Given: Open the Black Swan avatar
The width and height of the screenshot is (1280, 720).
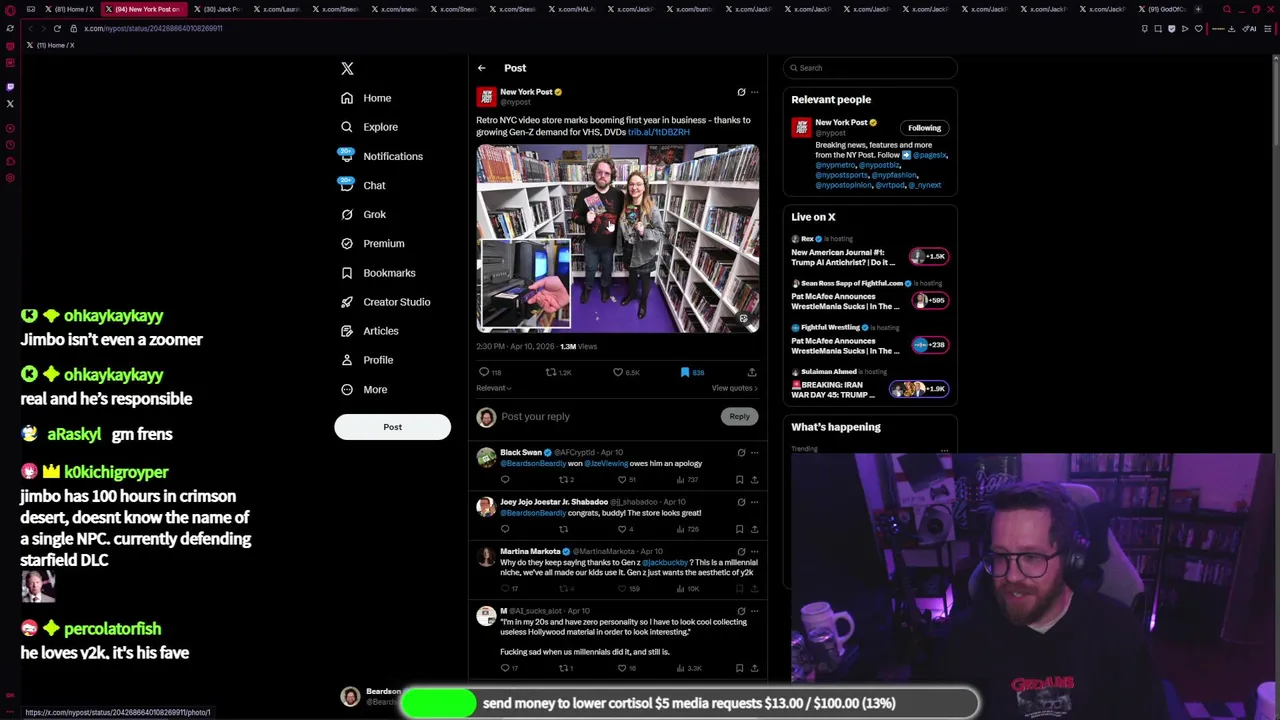Looking at the screenshot, I should pyautogui.click(x=486, y=457).
